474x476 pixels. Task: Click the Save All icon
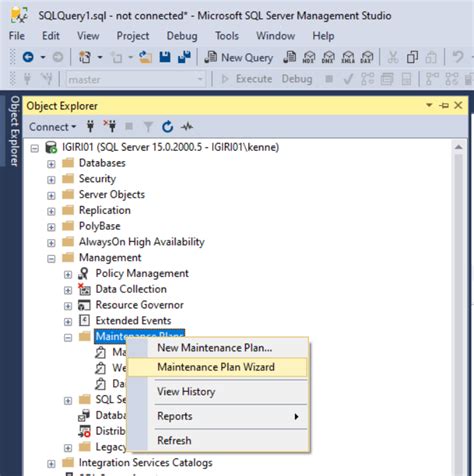tap(184, 57)
